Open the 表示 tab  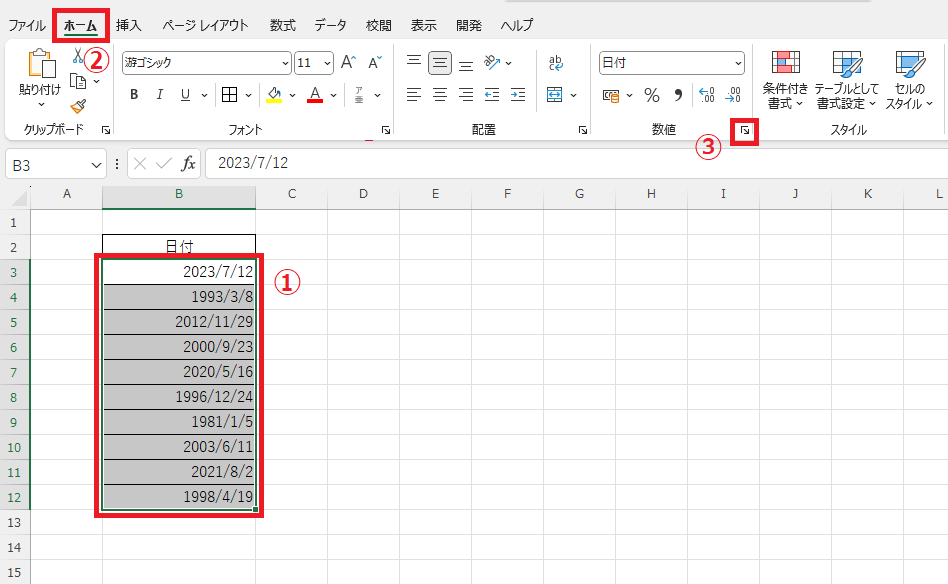(x=423, y=25)
